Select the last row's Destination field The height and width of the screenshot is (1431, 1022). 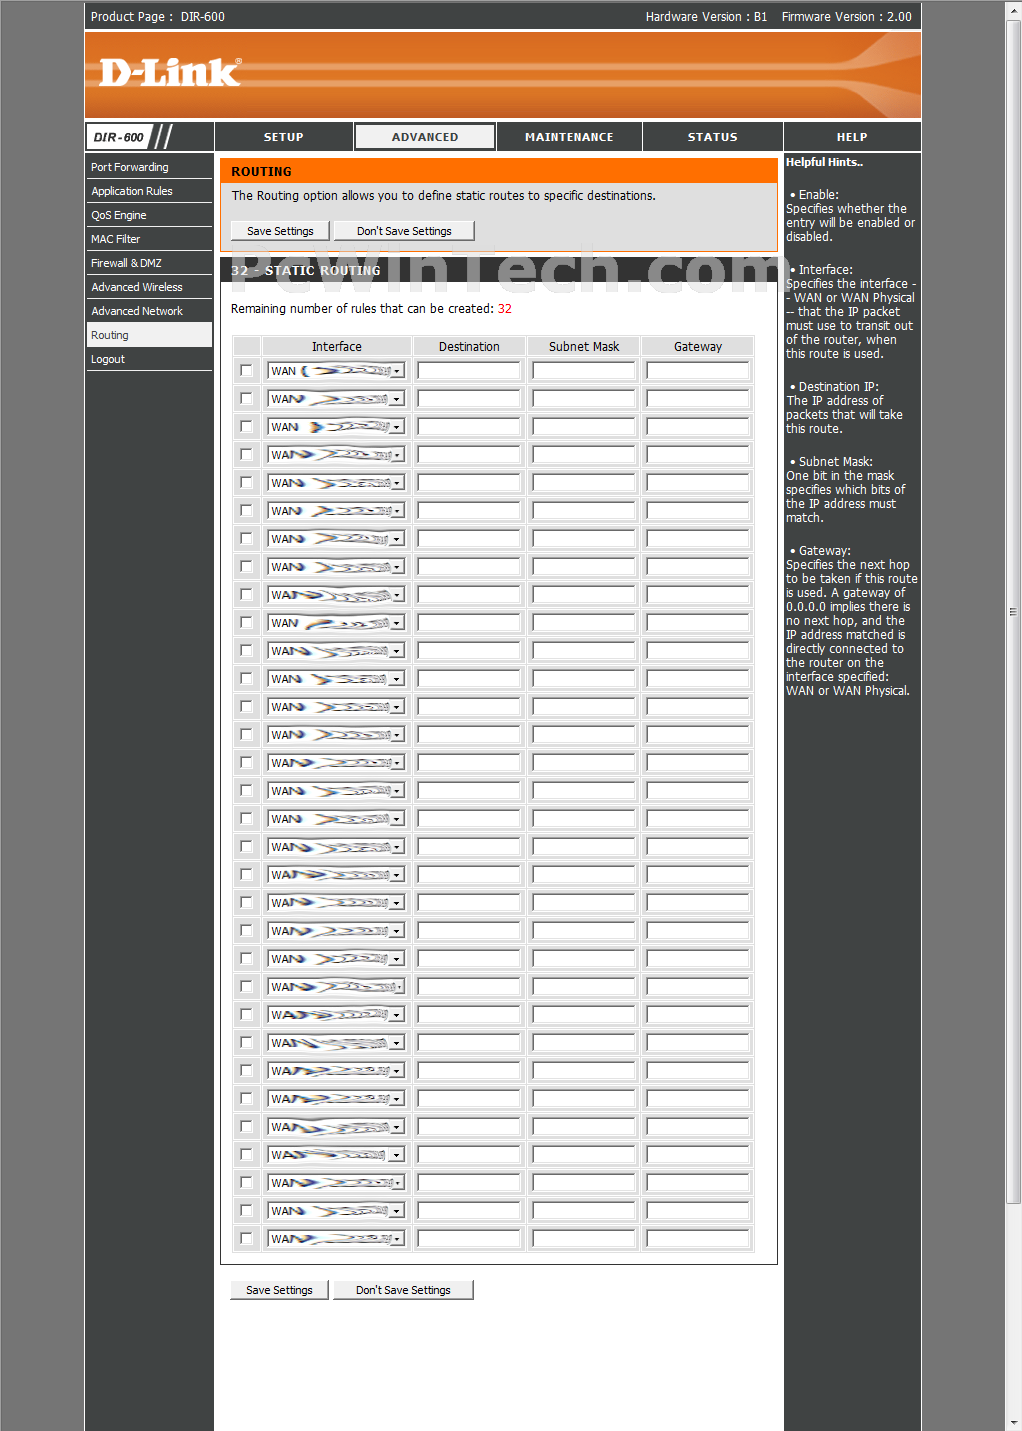coord(469,1239)
